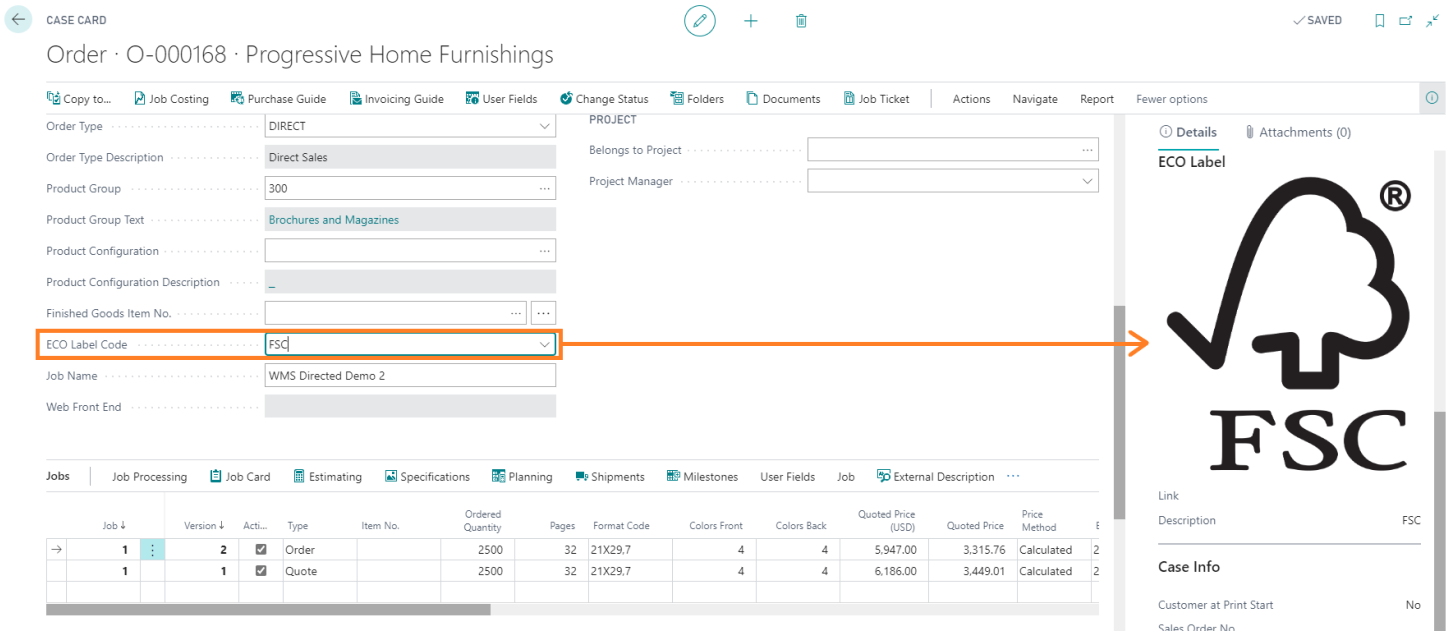Screen dimensions: 1449x631
Task: Launch the Purchase Guide
Action: coord(278,98)
